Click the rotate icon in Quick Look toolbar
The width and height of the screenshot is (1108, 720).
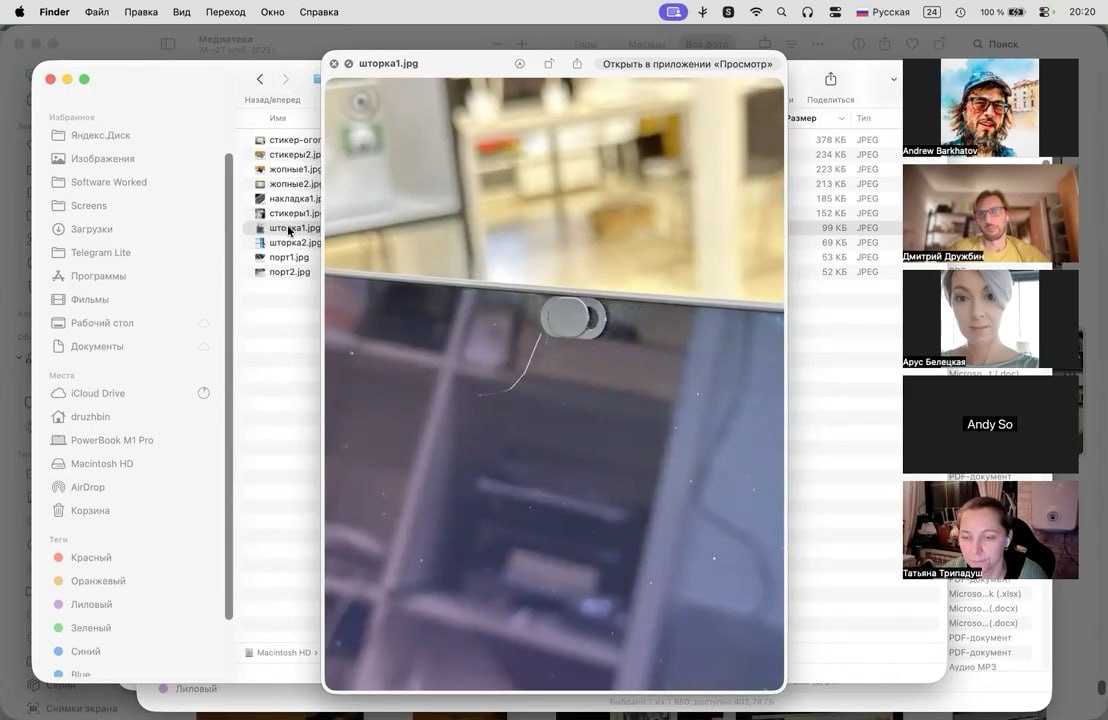(x=549, y=64)
